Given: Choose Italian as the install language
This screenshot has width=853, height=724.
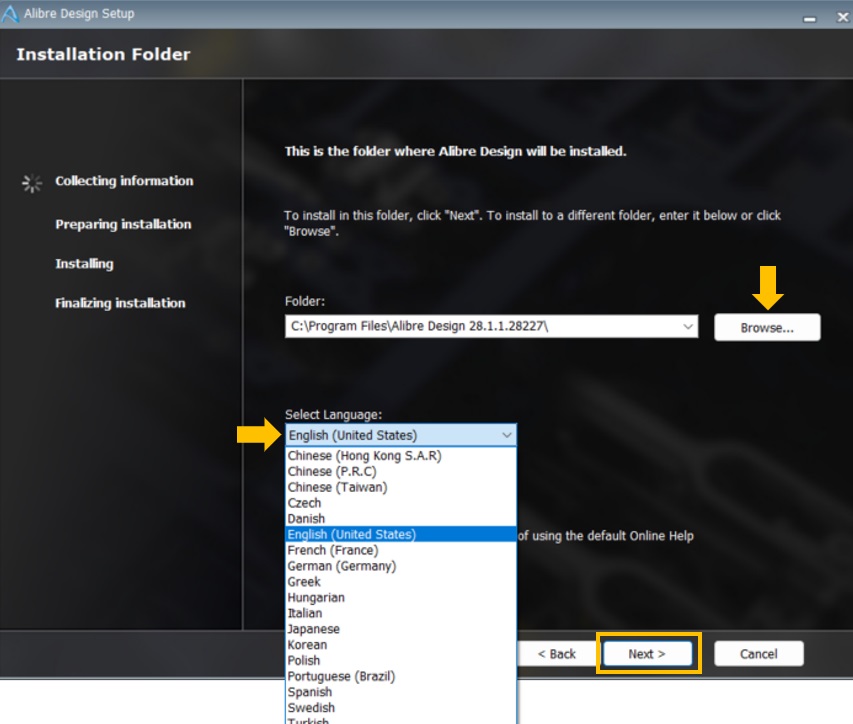Looking at the screenshot, I should [305, 613].
